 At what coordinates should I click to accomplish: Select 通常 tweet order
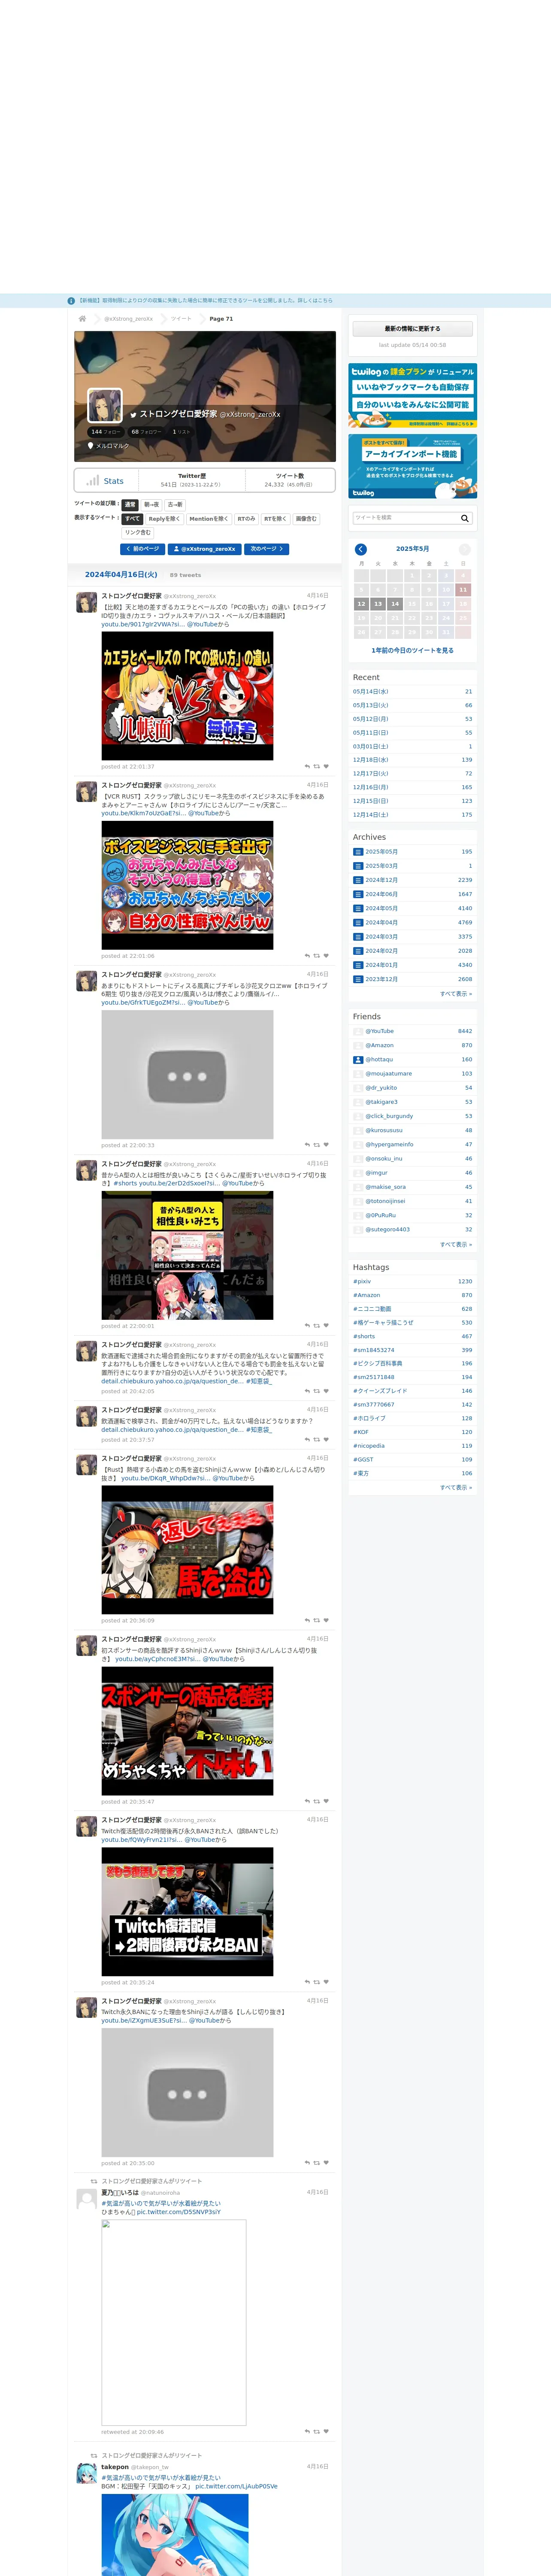point(130,505)
